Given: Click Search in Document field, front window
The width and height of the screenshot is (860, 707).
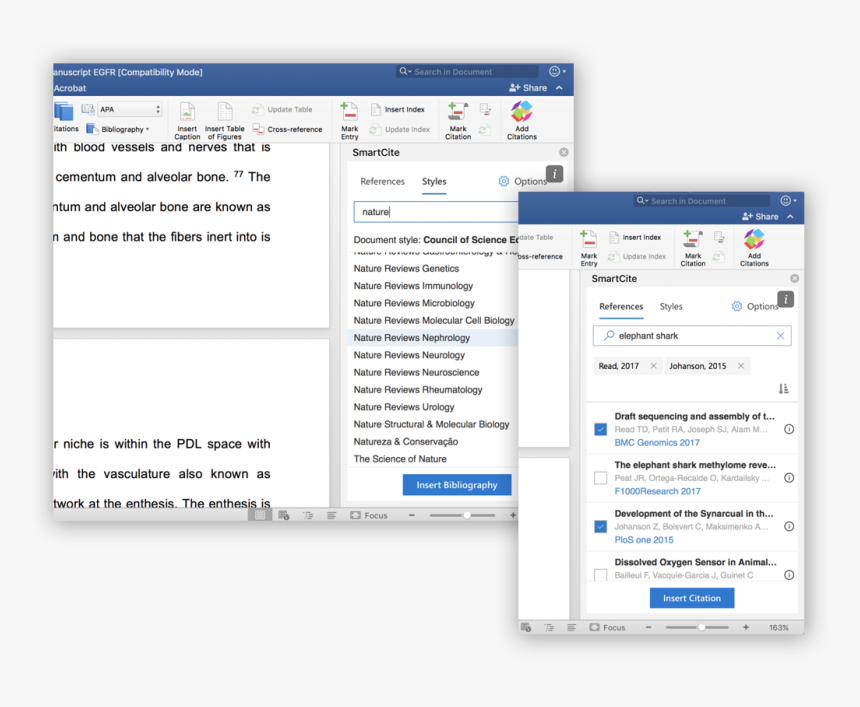Looking at the screenshot, I should pos(701,201).
